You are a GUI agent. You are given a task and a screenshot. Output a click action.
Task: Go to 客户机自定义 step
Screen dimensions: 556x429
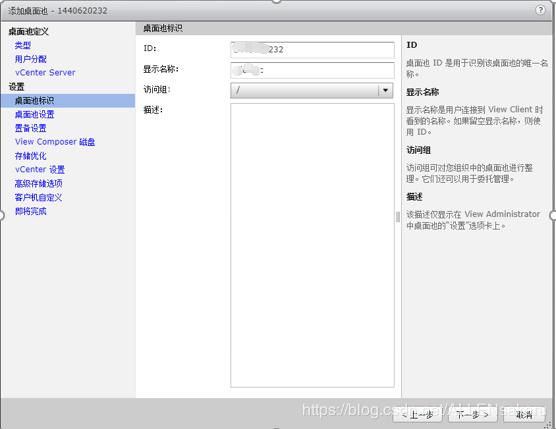[38, 197]
